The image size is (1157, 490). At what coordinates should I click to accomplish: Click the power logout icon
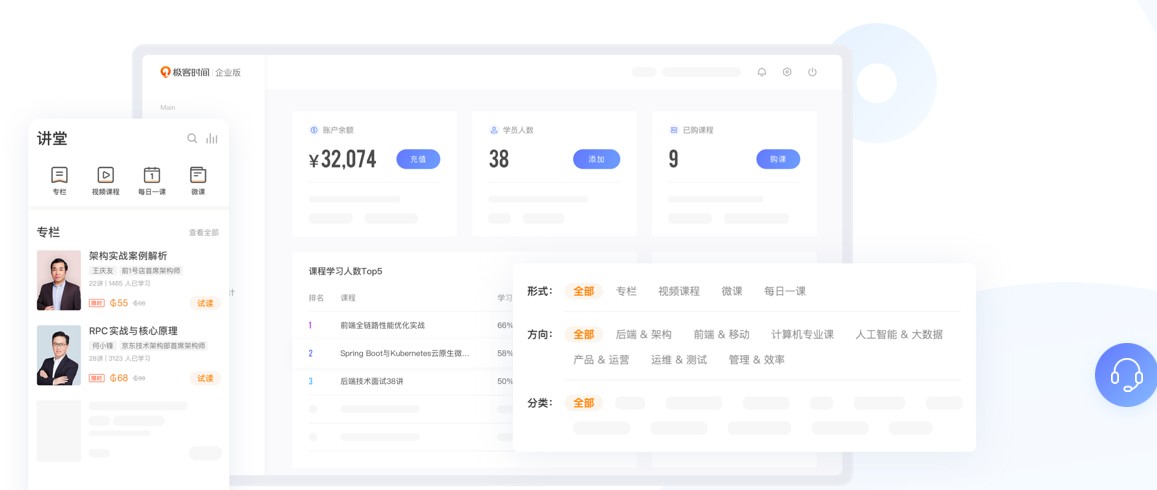click(x=812, y=72)
